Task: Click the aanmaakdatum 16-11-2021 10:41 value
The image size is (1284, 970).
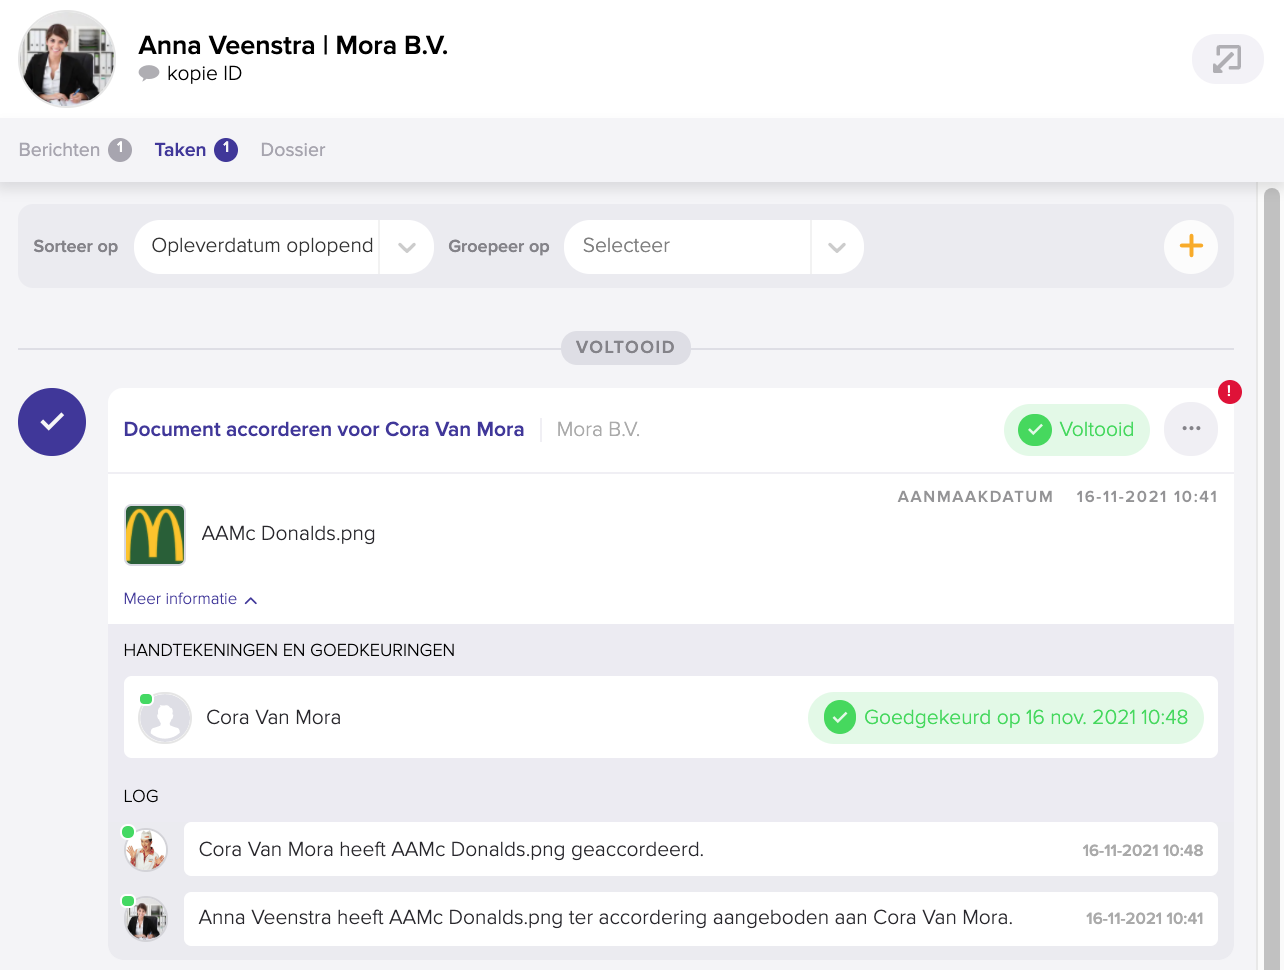Action: (x=1147, y=497)
